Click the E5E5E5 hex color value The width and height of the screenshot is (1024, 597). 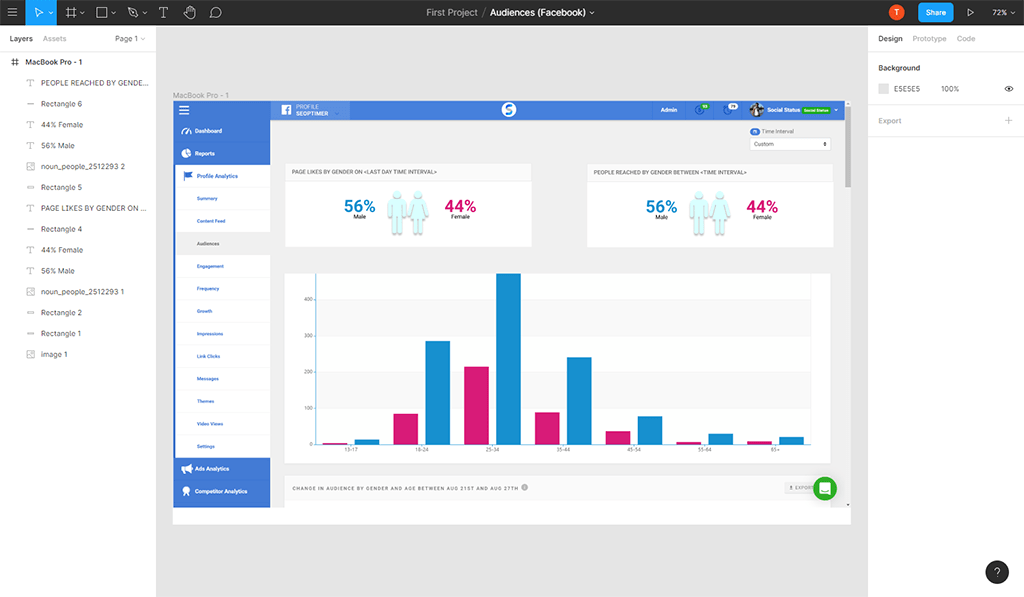click(906, 89)
